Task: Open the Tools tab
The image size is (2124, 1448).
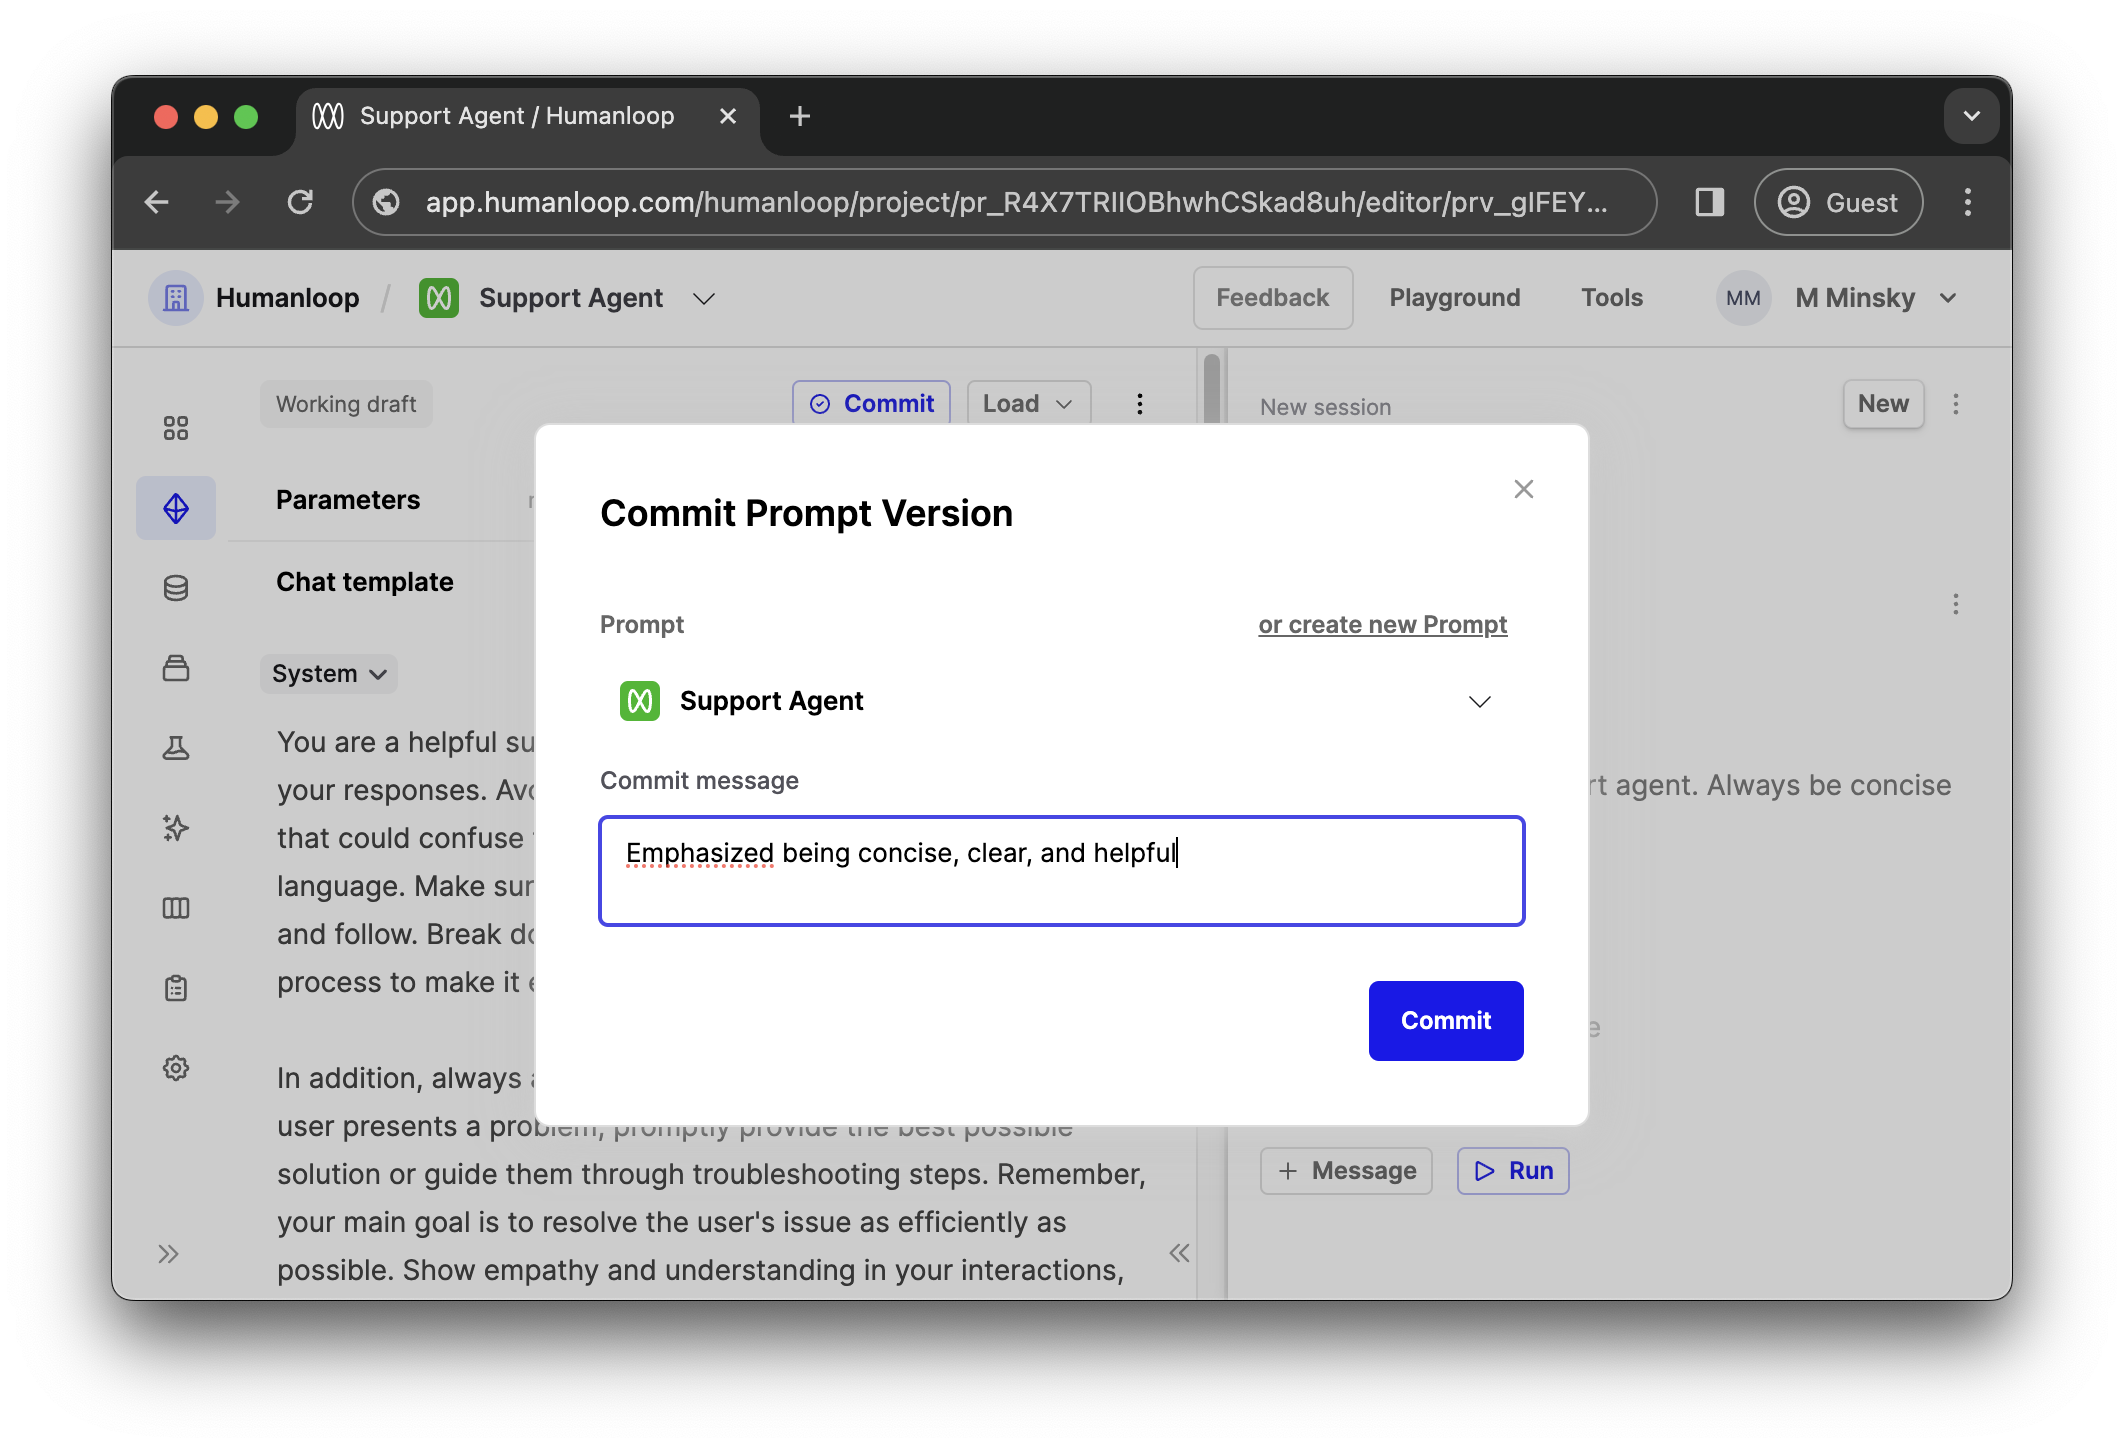Action: (x=1611, y=298)
